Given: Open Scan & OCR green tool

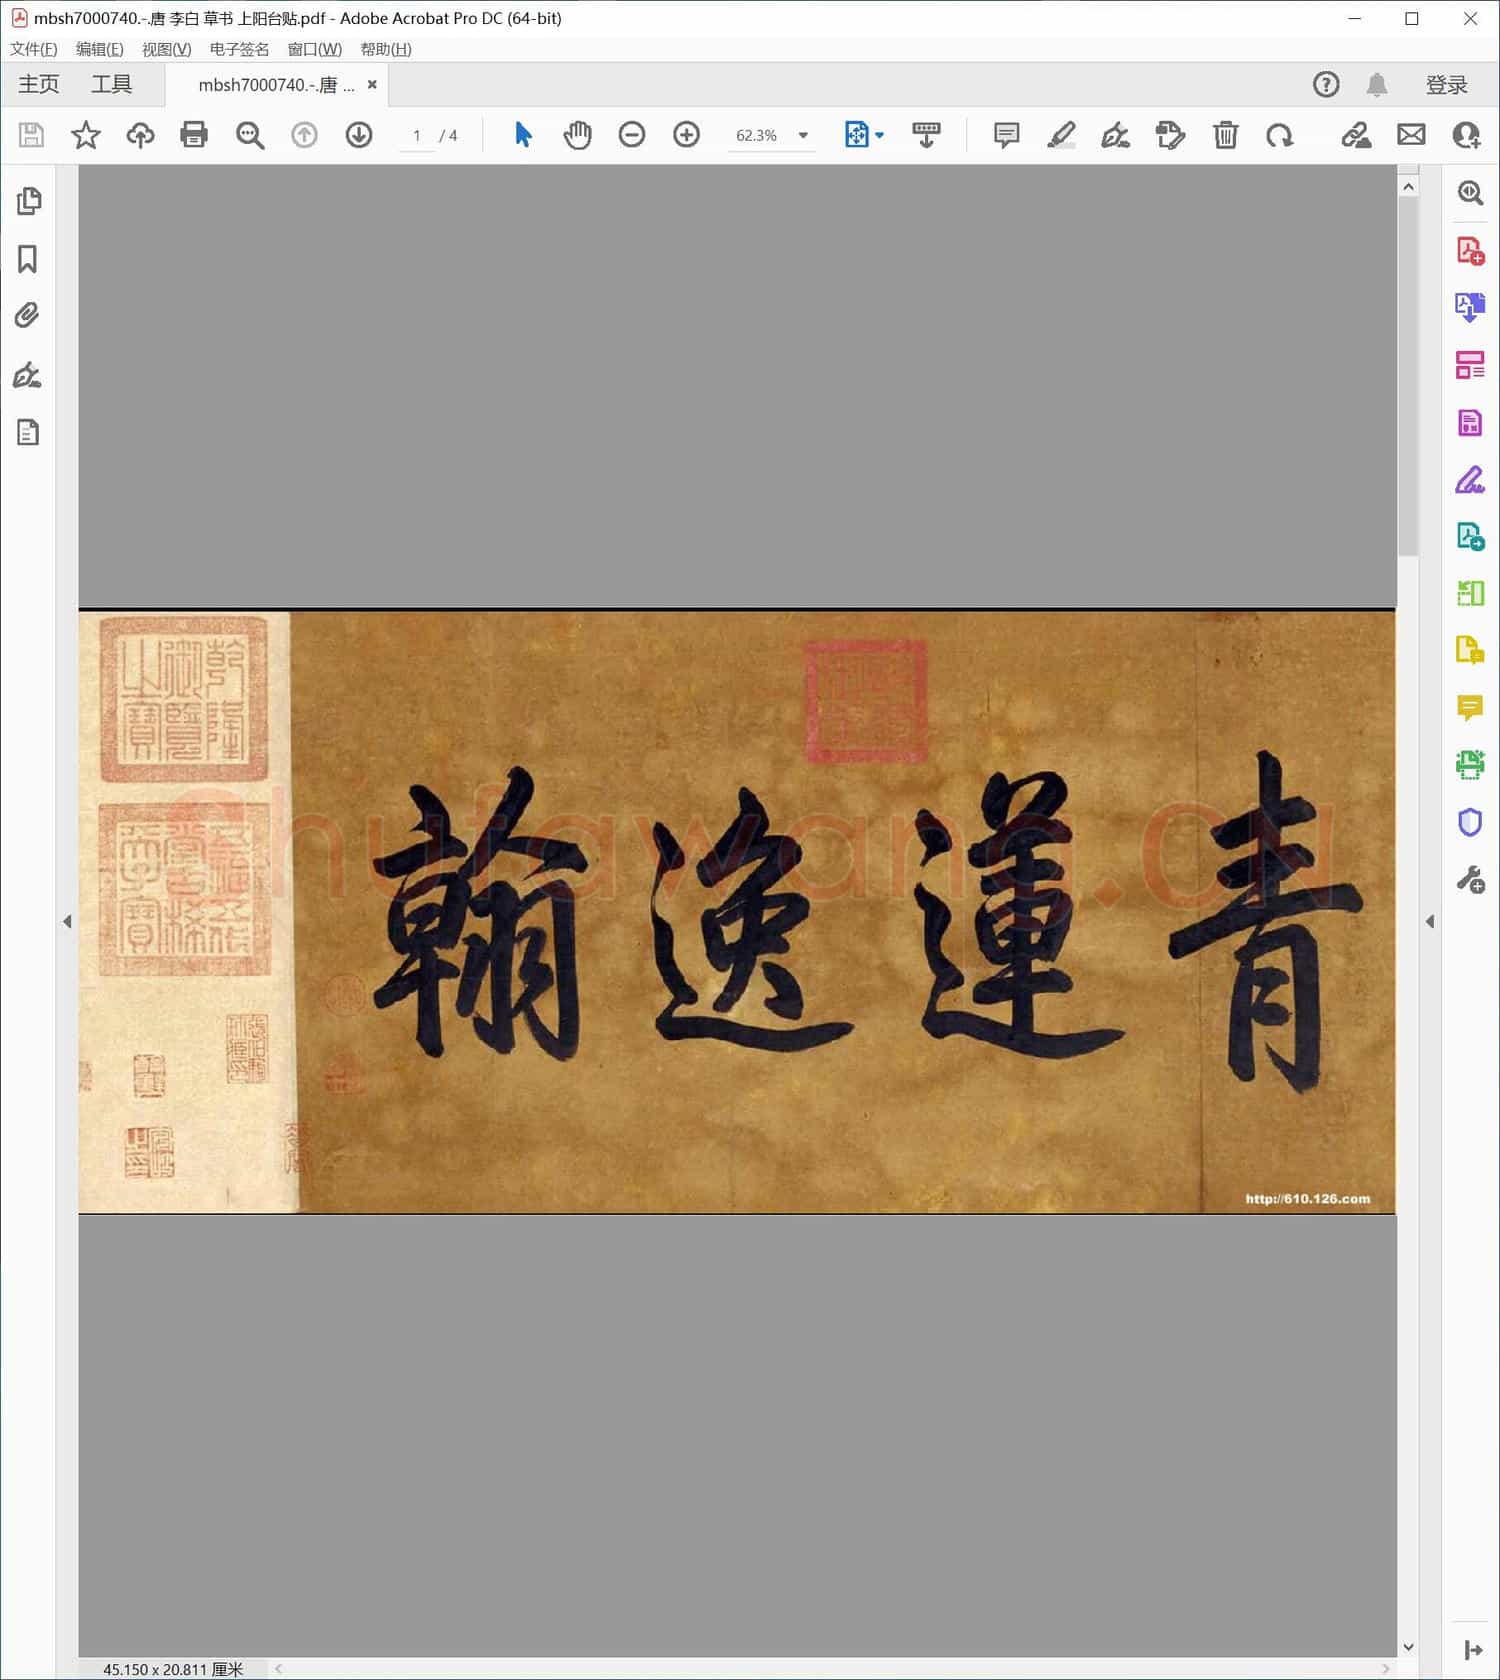Looking at the screenshot, I should click(1470, 765).
